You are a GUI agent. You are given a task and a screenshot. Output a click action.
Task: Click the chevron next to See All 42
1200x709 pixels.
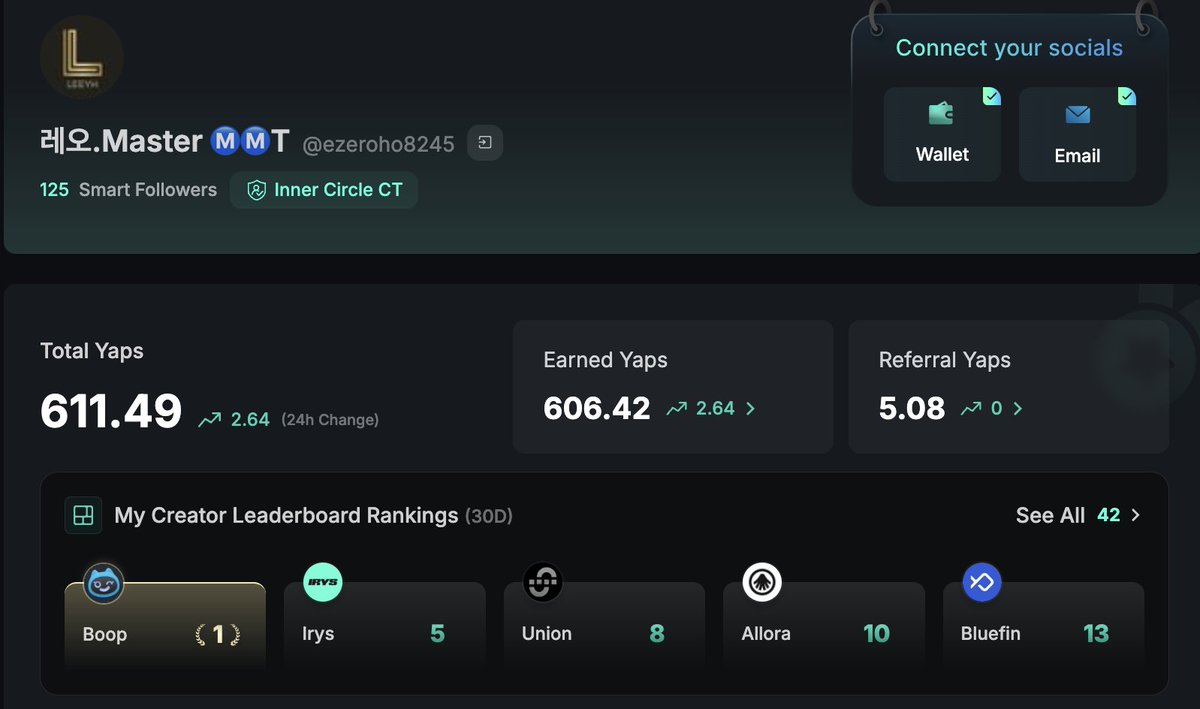[x=1135, y=515]
